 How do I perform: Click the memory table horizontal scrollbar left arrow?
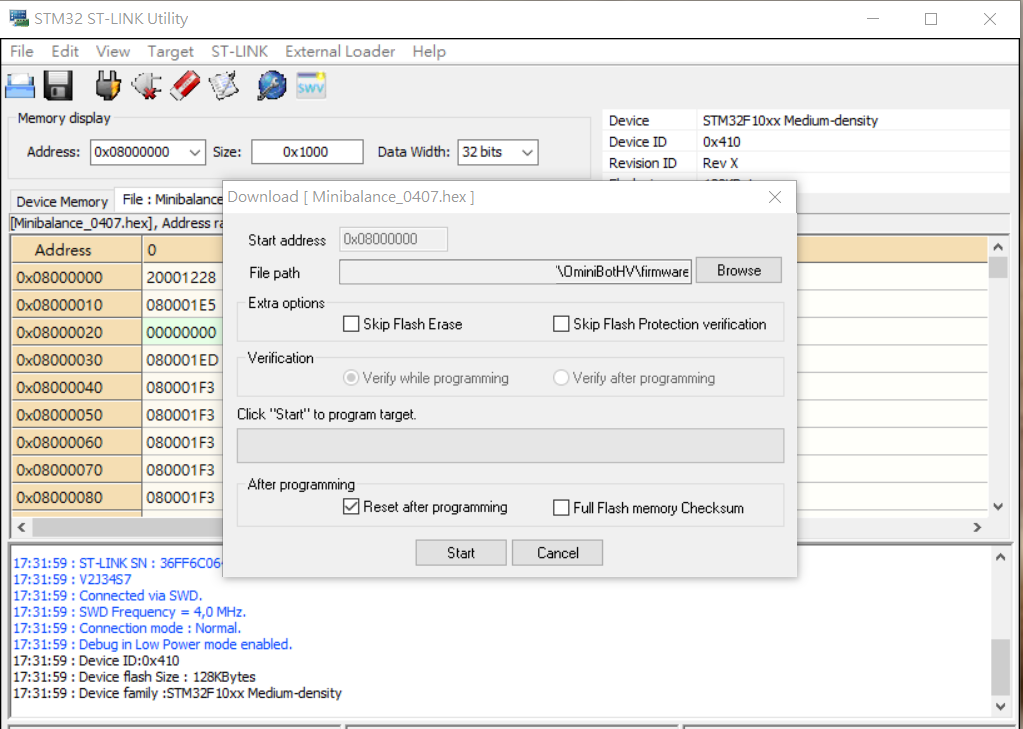[21, 527]
